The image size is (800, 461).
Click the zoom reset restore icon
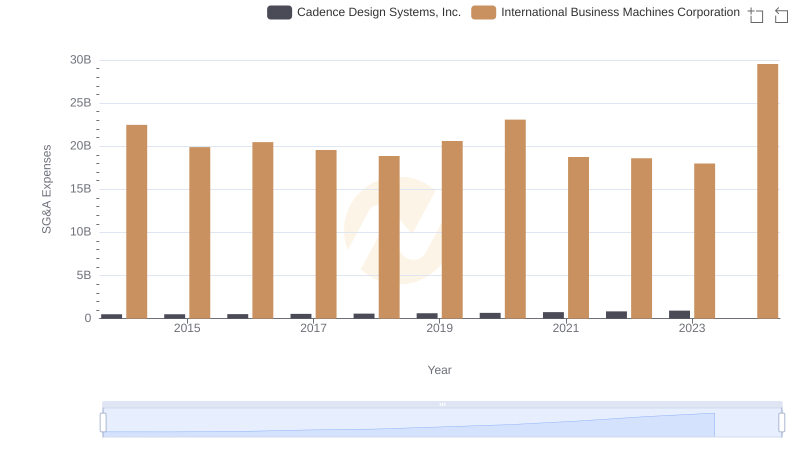tap(781, 15)
